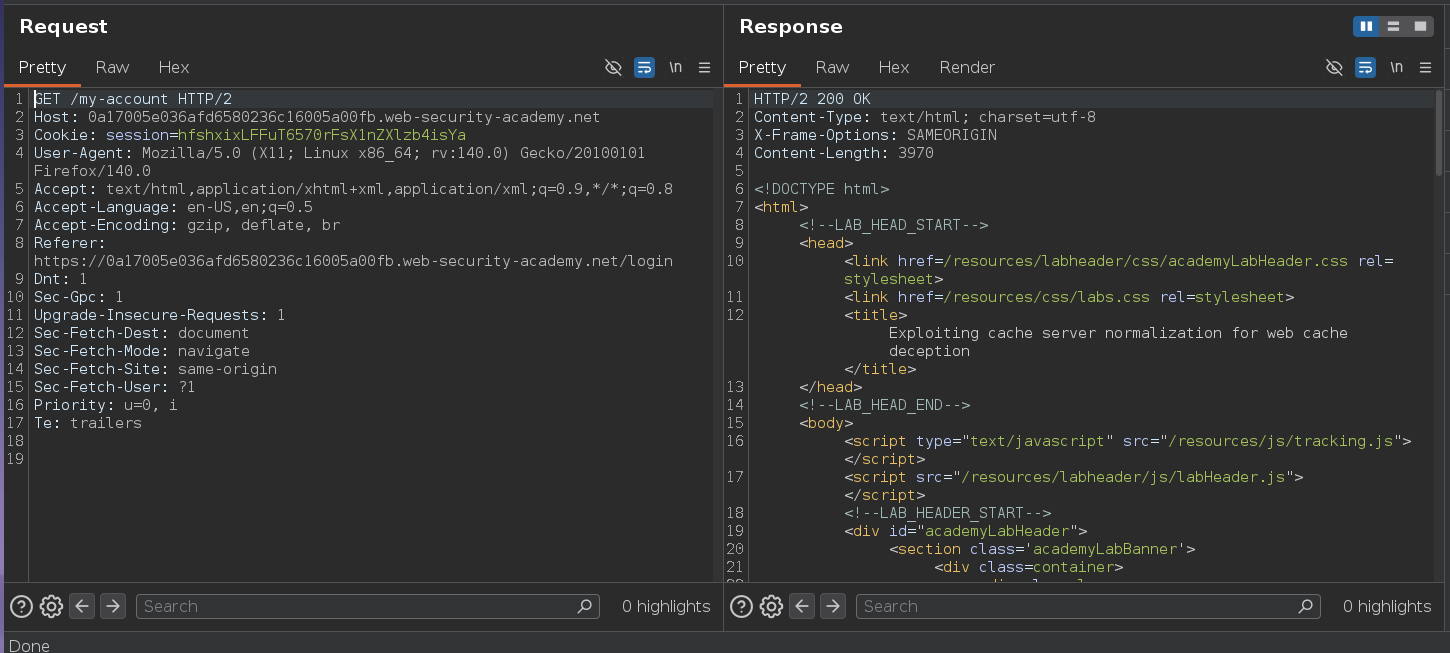Click the Done status bar text
1450x653 pixels.
point(29,645)
